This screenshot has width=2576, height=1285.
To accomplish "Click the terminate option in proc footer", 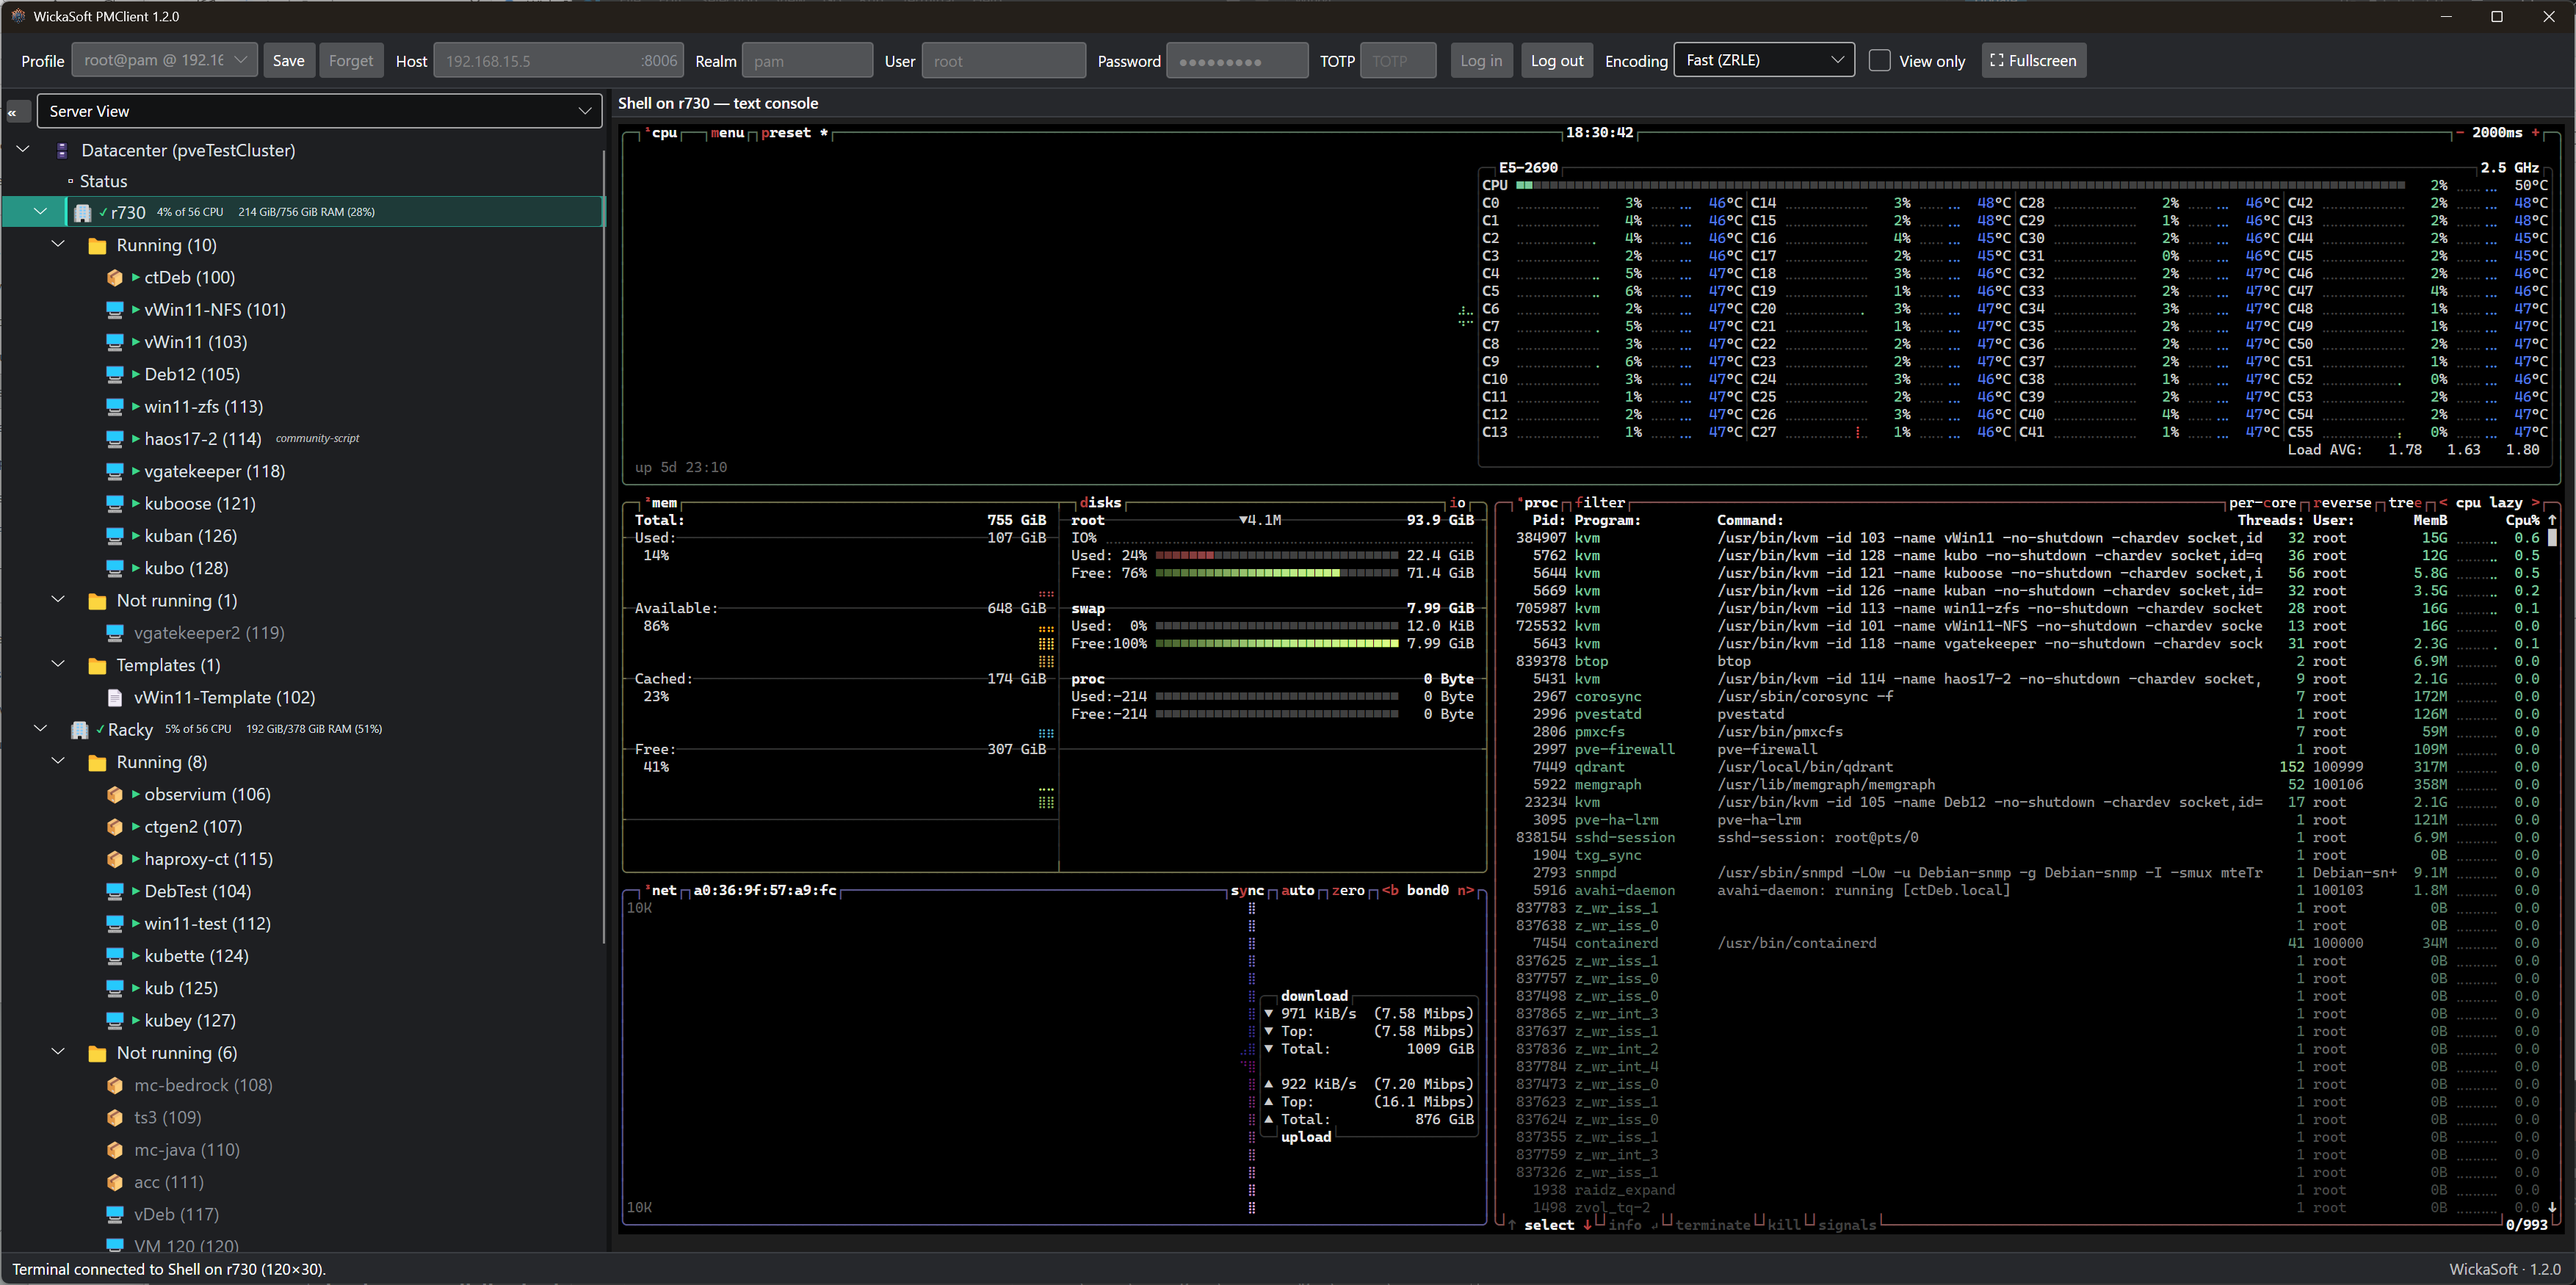I will coord(1713,1225).
